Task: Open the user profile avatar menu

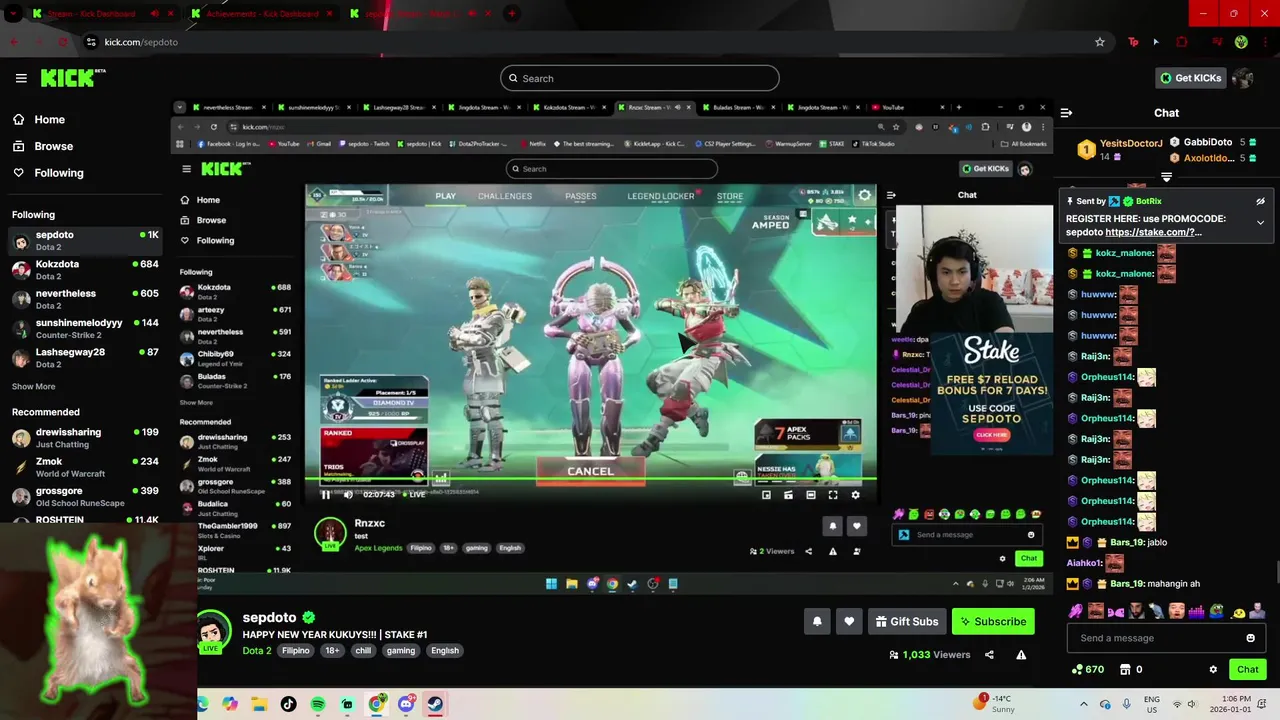Action: pos(1243,78)
